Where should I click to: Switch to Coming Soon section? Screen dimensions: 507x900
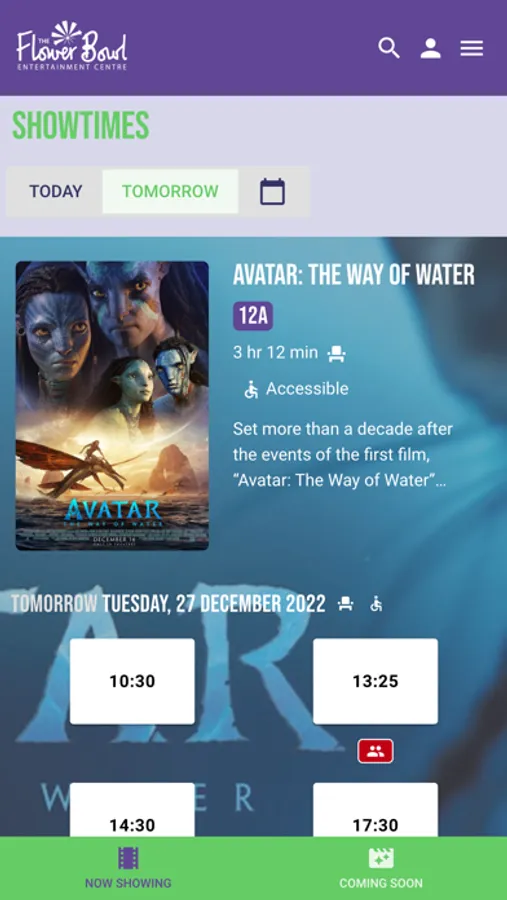[x=381, y=868]
